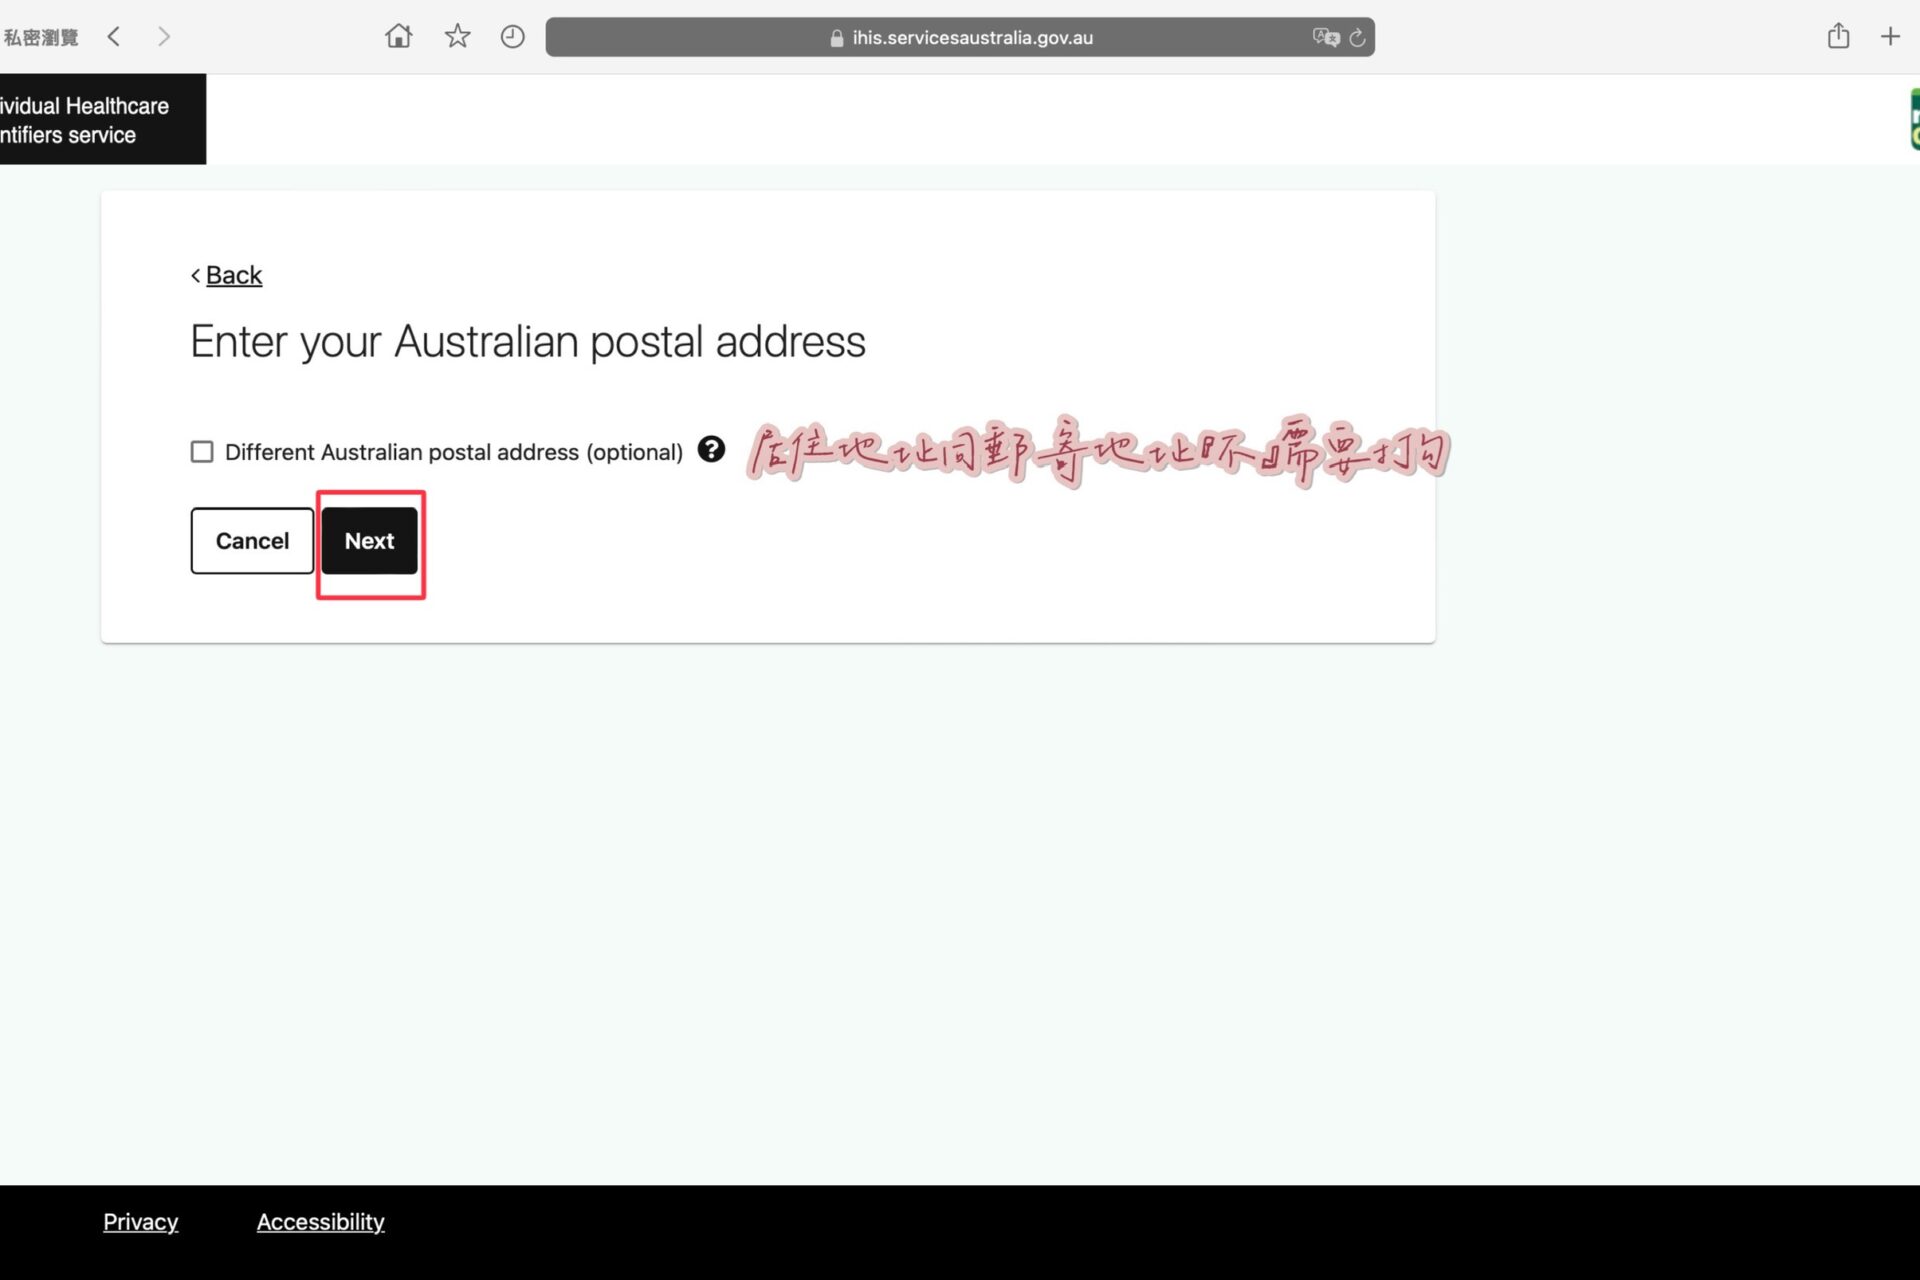This screenshot has height=1280, width=1920.
Task: Open the browsing history clock icon
Action: point(512,37)
